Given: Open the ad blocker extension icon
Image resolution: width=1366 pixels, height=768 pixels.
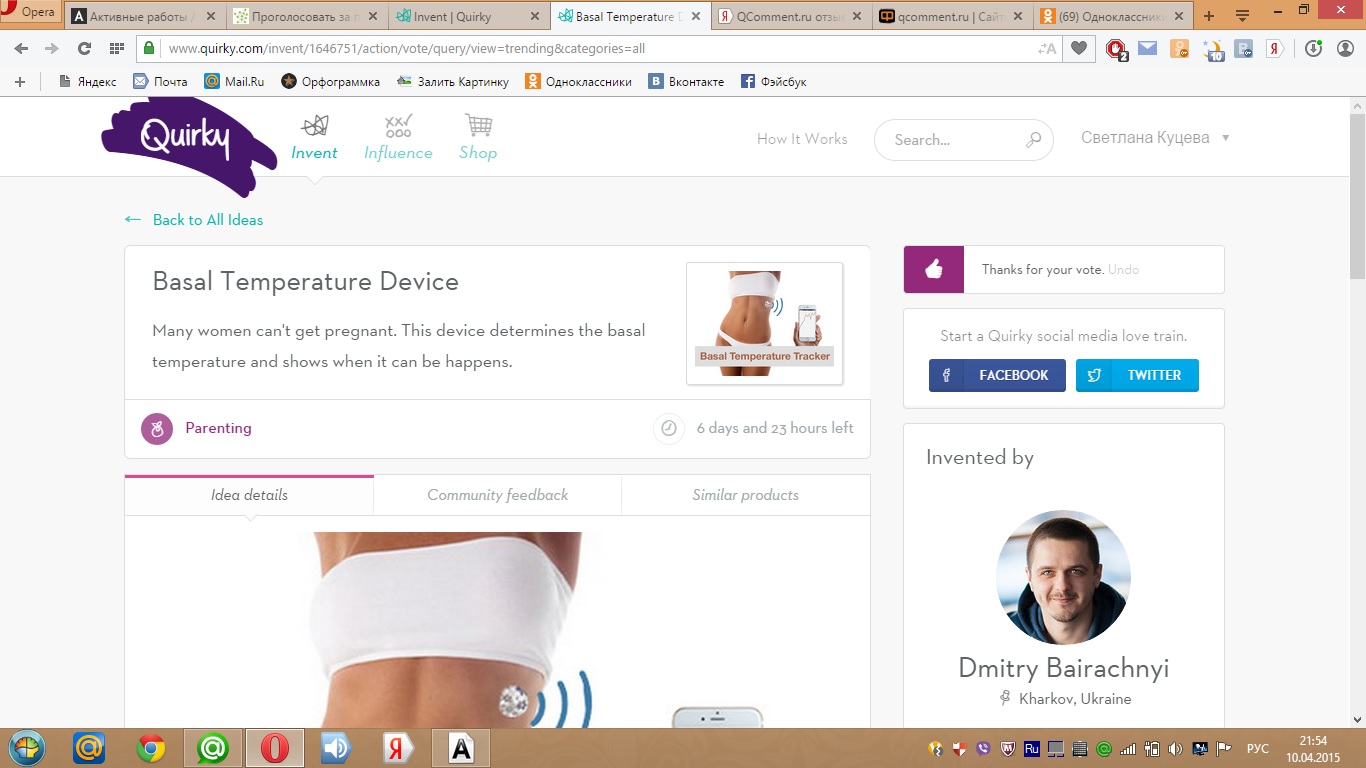Looking at the screenshot, I should pyautogui.click(x=1117, y=49).
